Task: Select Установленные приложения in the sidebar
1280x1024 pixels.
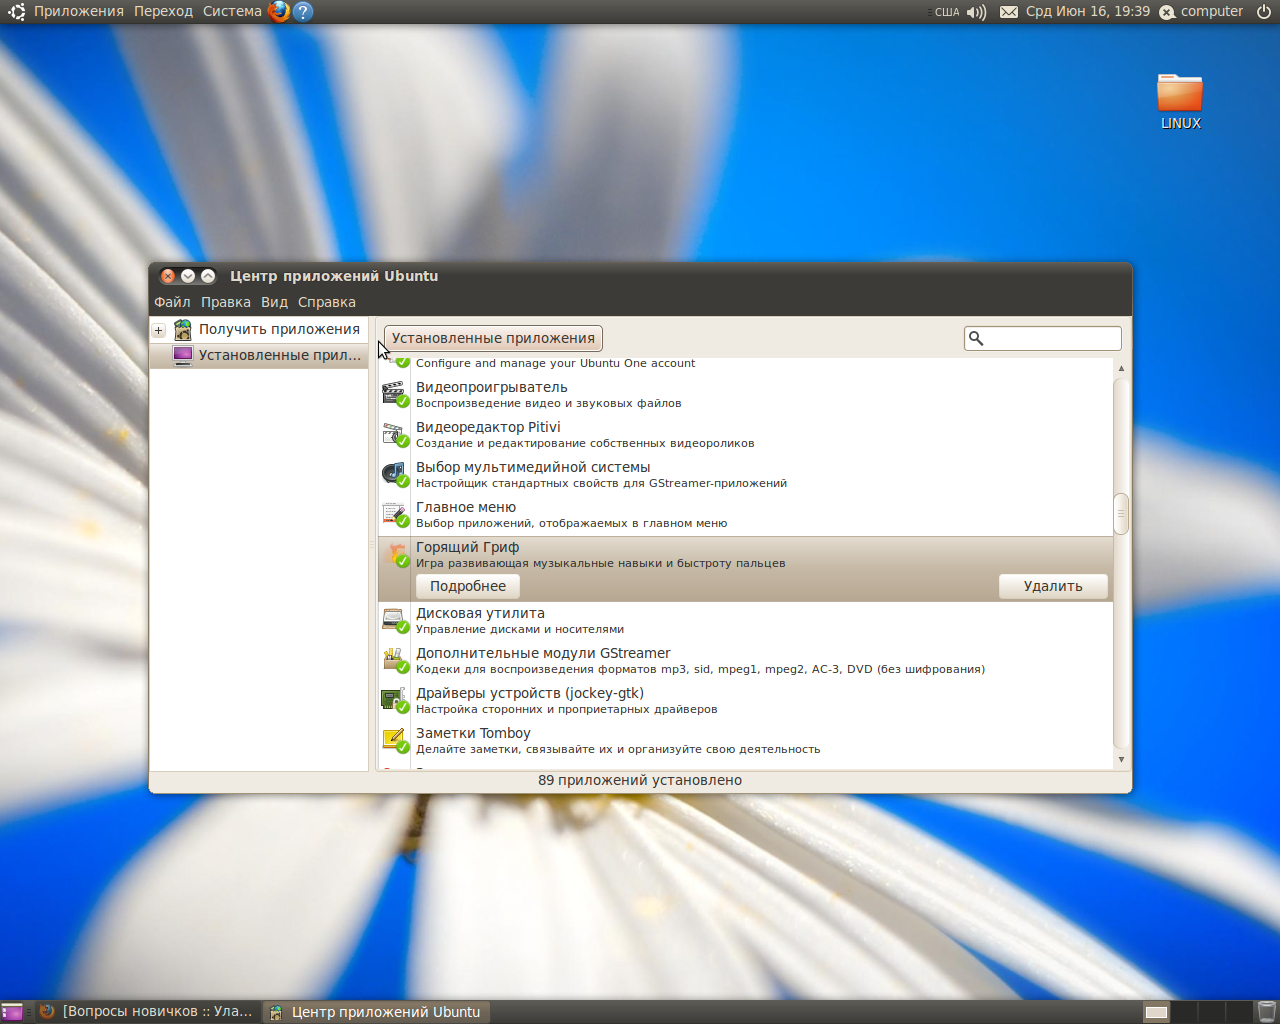Action: tap(268, 355)
